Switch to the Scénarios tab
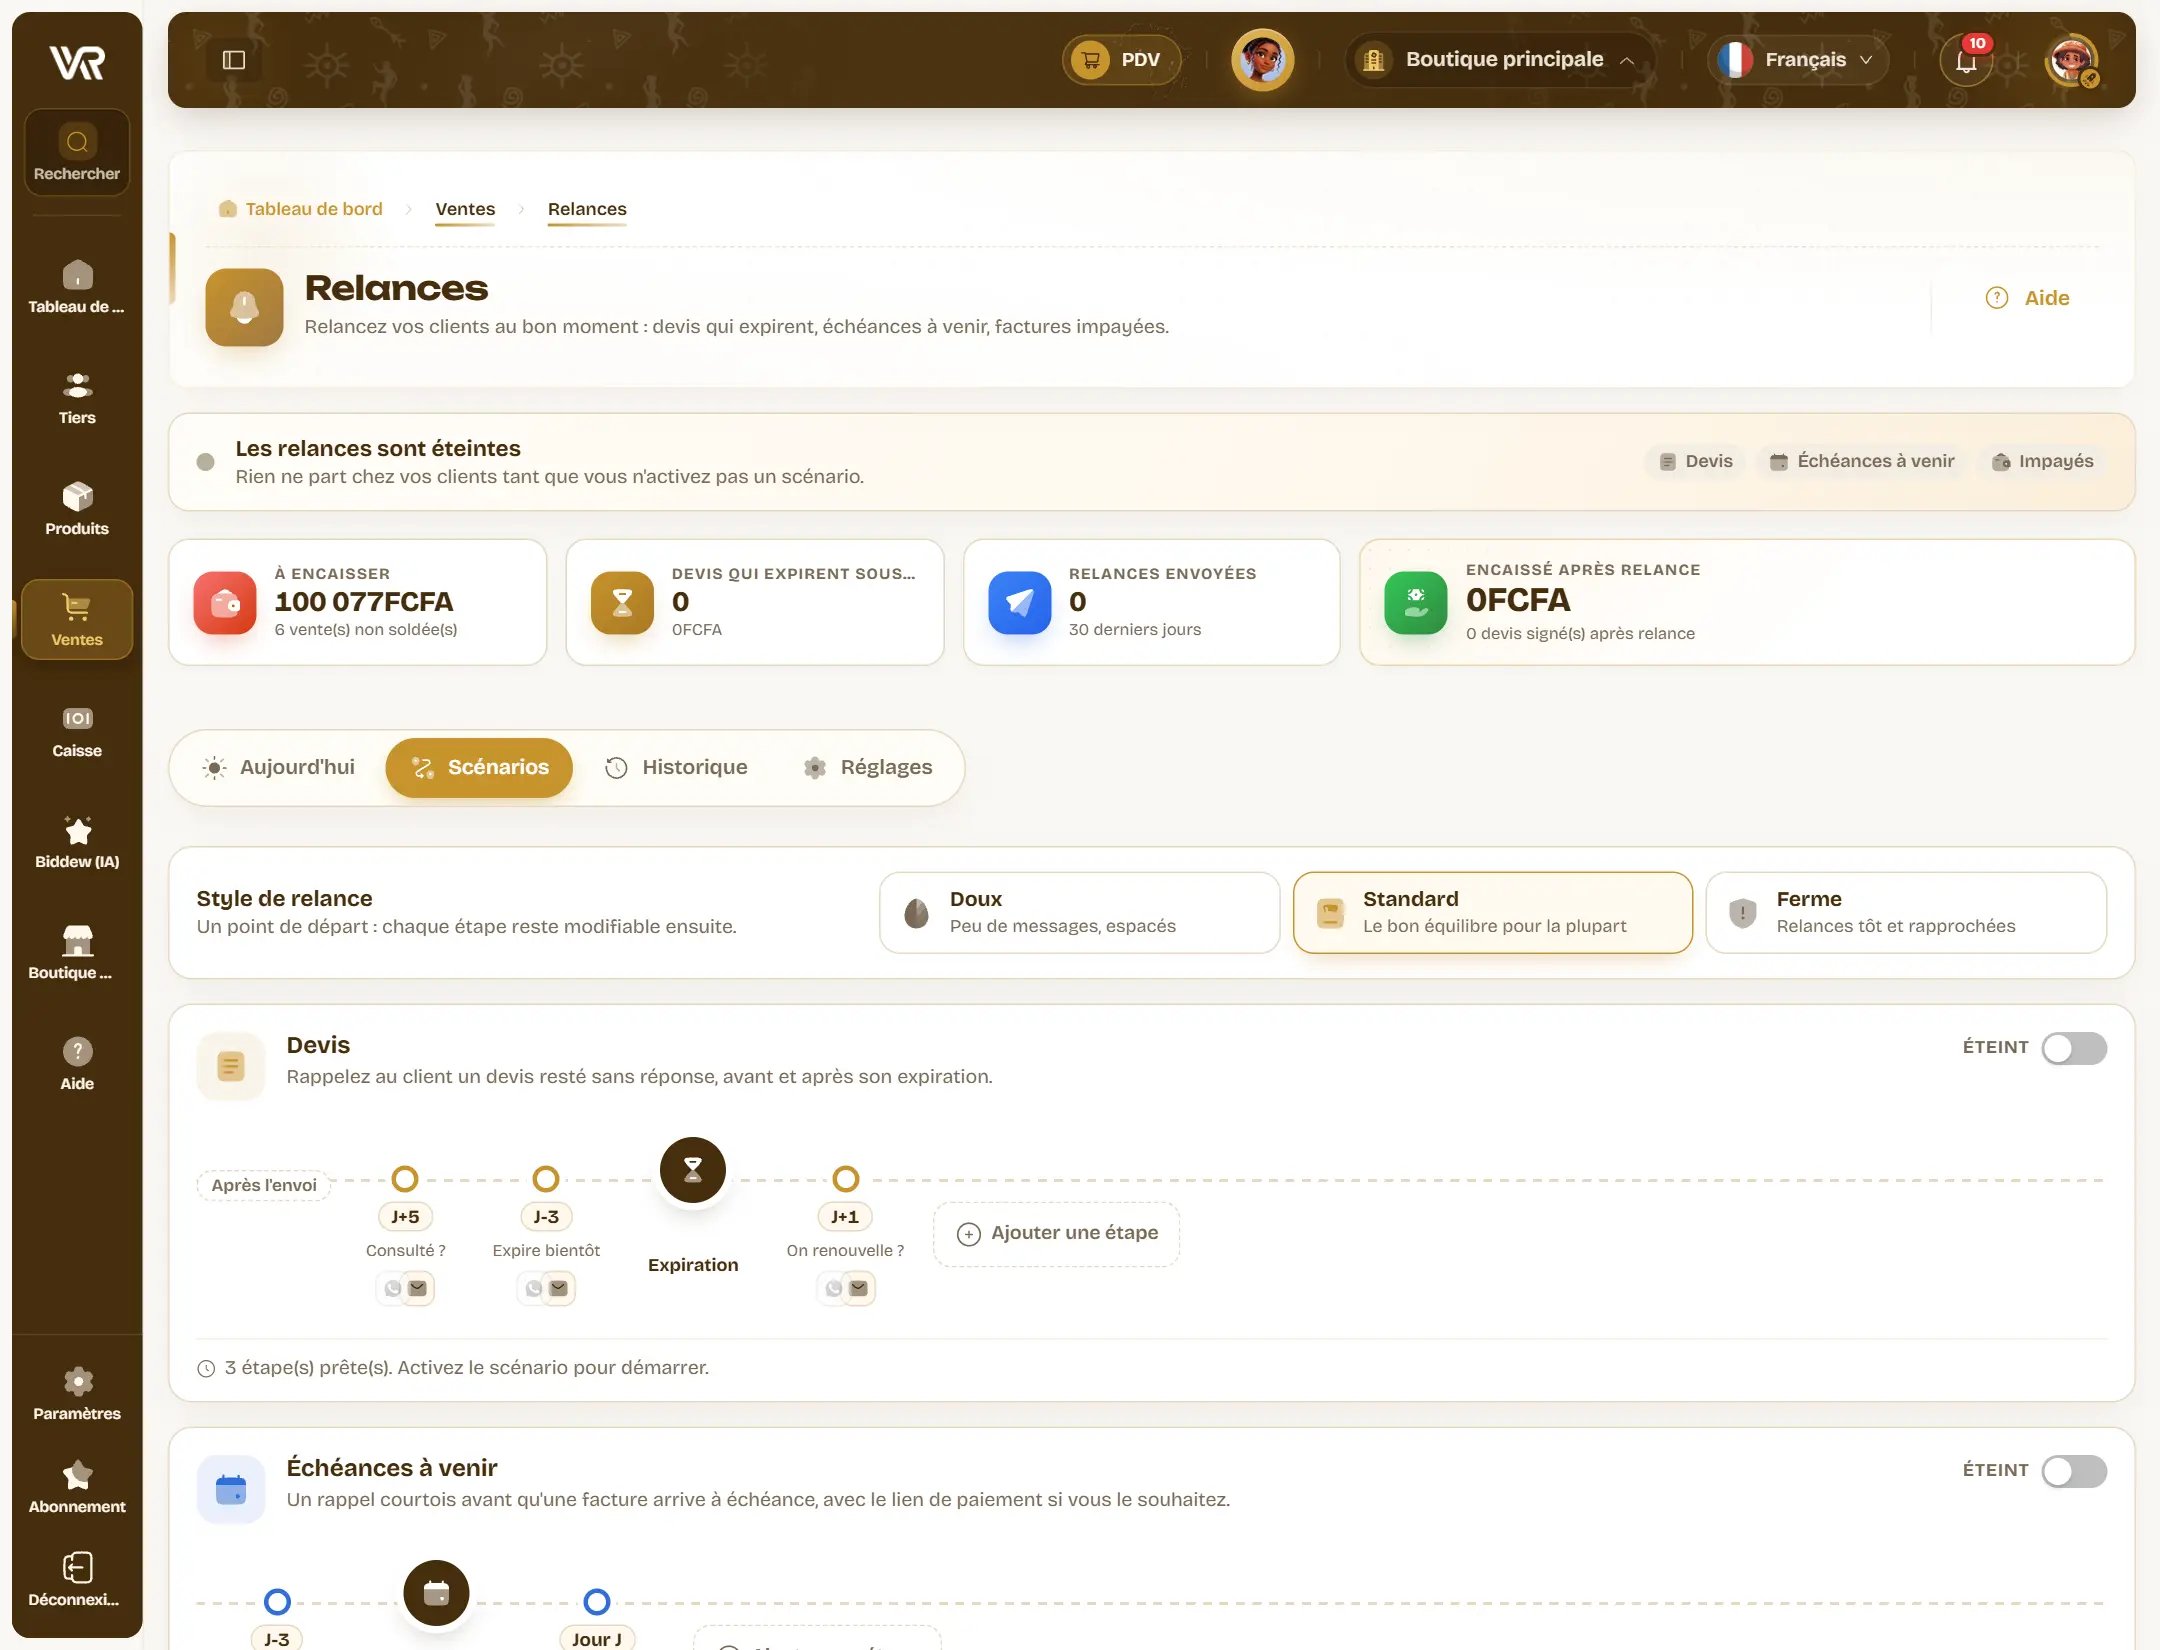This screenshot has width=2160, height=1650. 479,767
